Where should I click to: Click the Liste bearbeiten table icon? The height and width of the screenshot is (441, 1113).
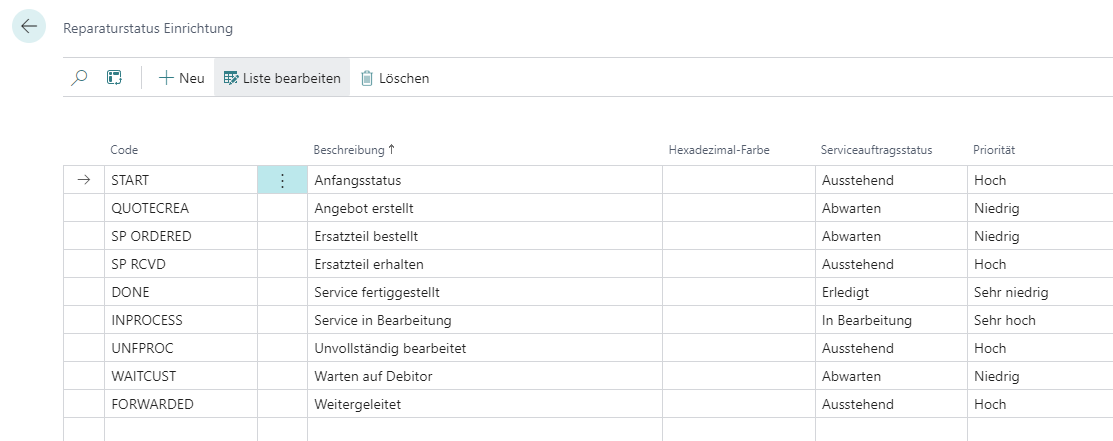[231, 78]
